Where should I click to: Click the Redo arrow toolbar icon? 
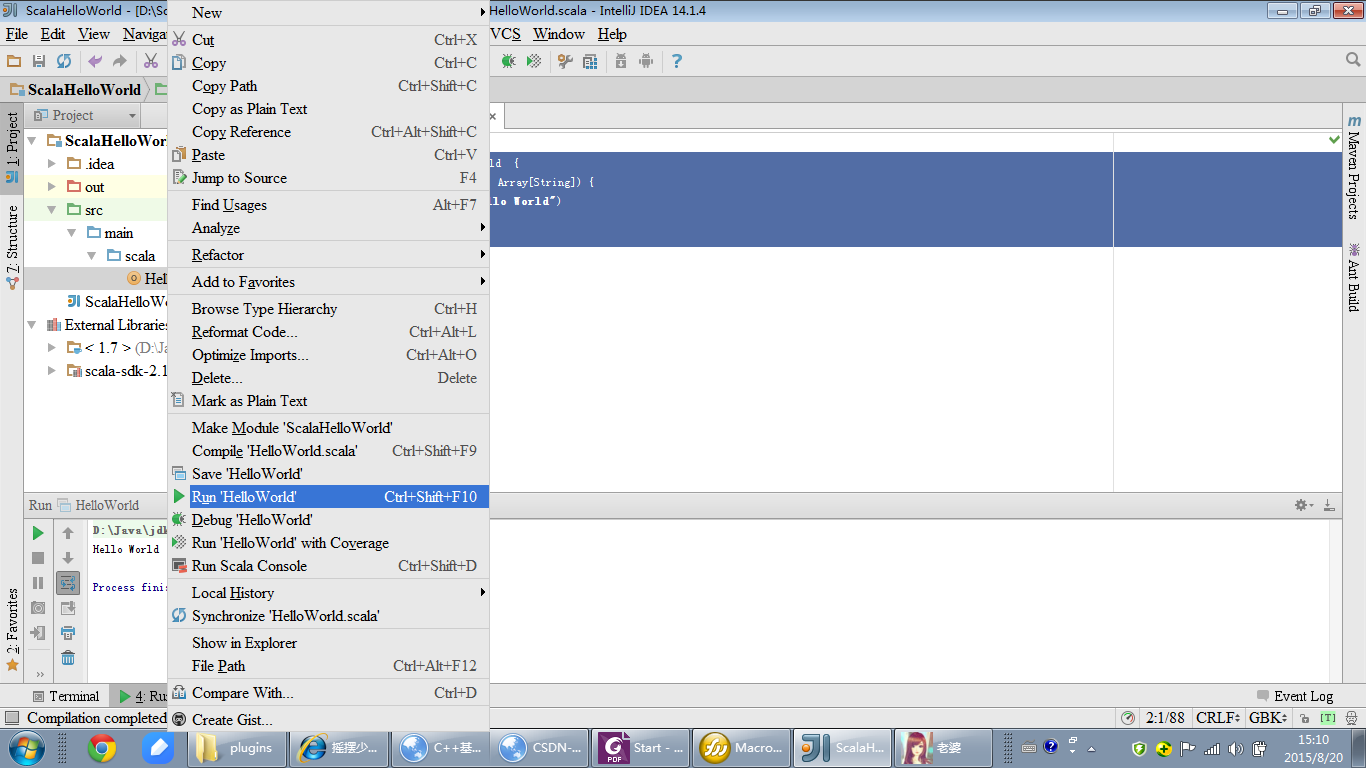pyautogui.click(x=120, y=61)
